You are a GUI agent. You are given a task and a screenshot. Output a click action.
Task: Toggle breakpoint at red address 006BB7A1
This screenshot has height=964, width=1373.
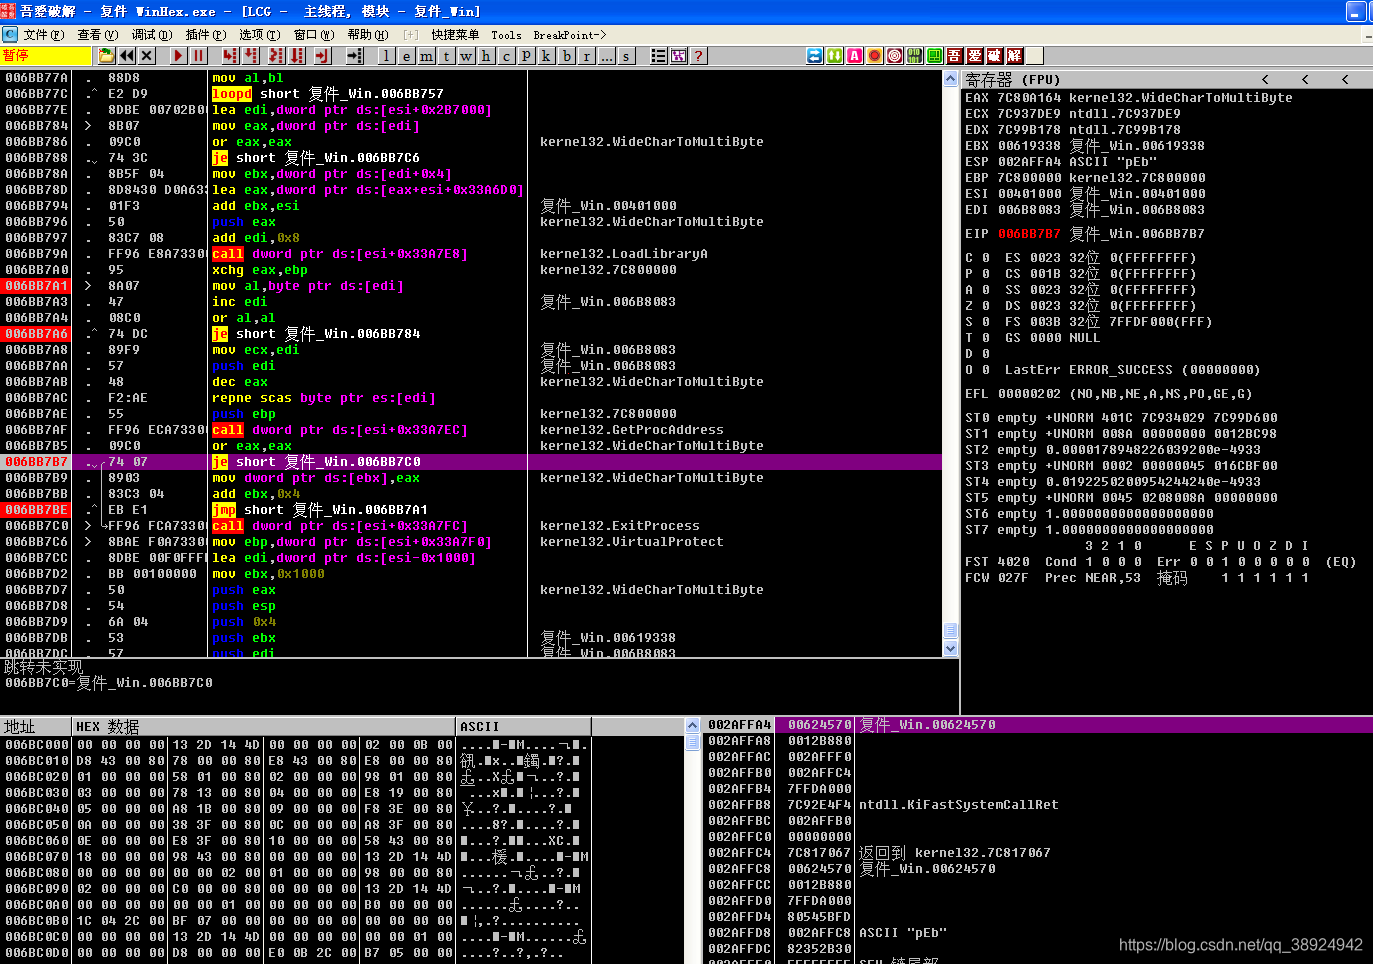36,286
